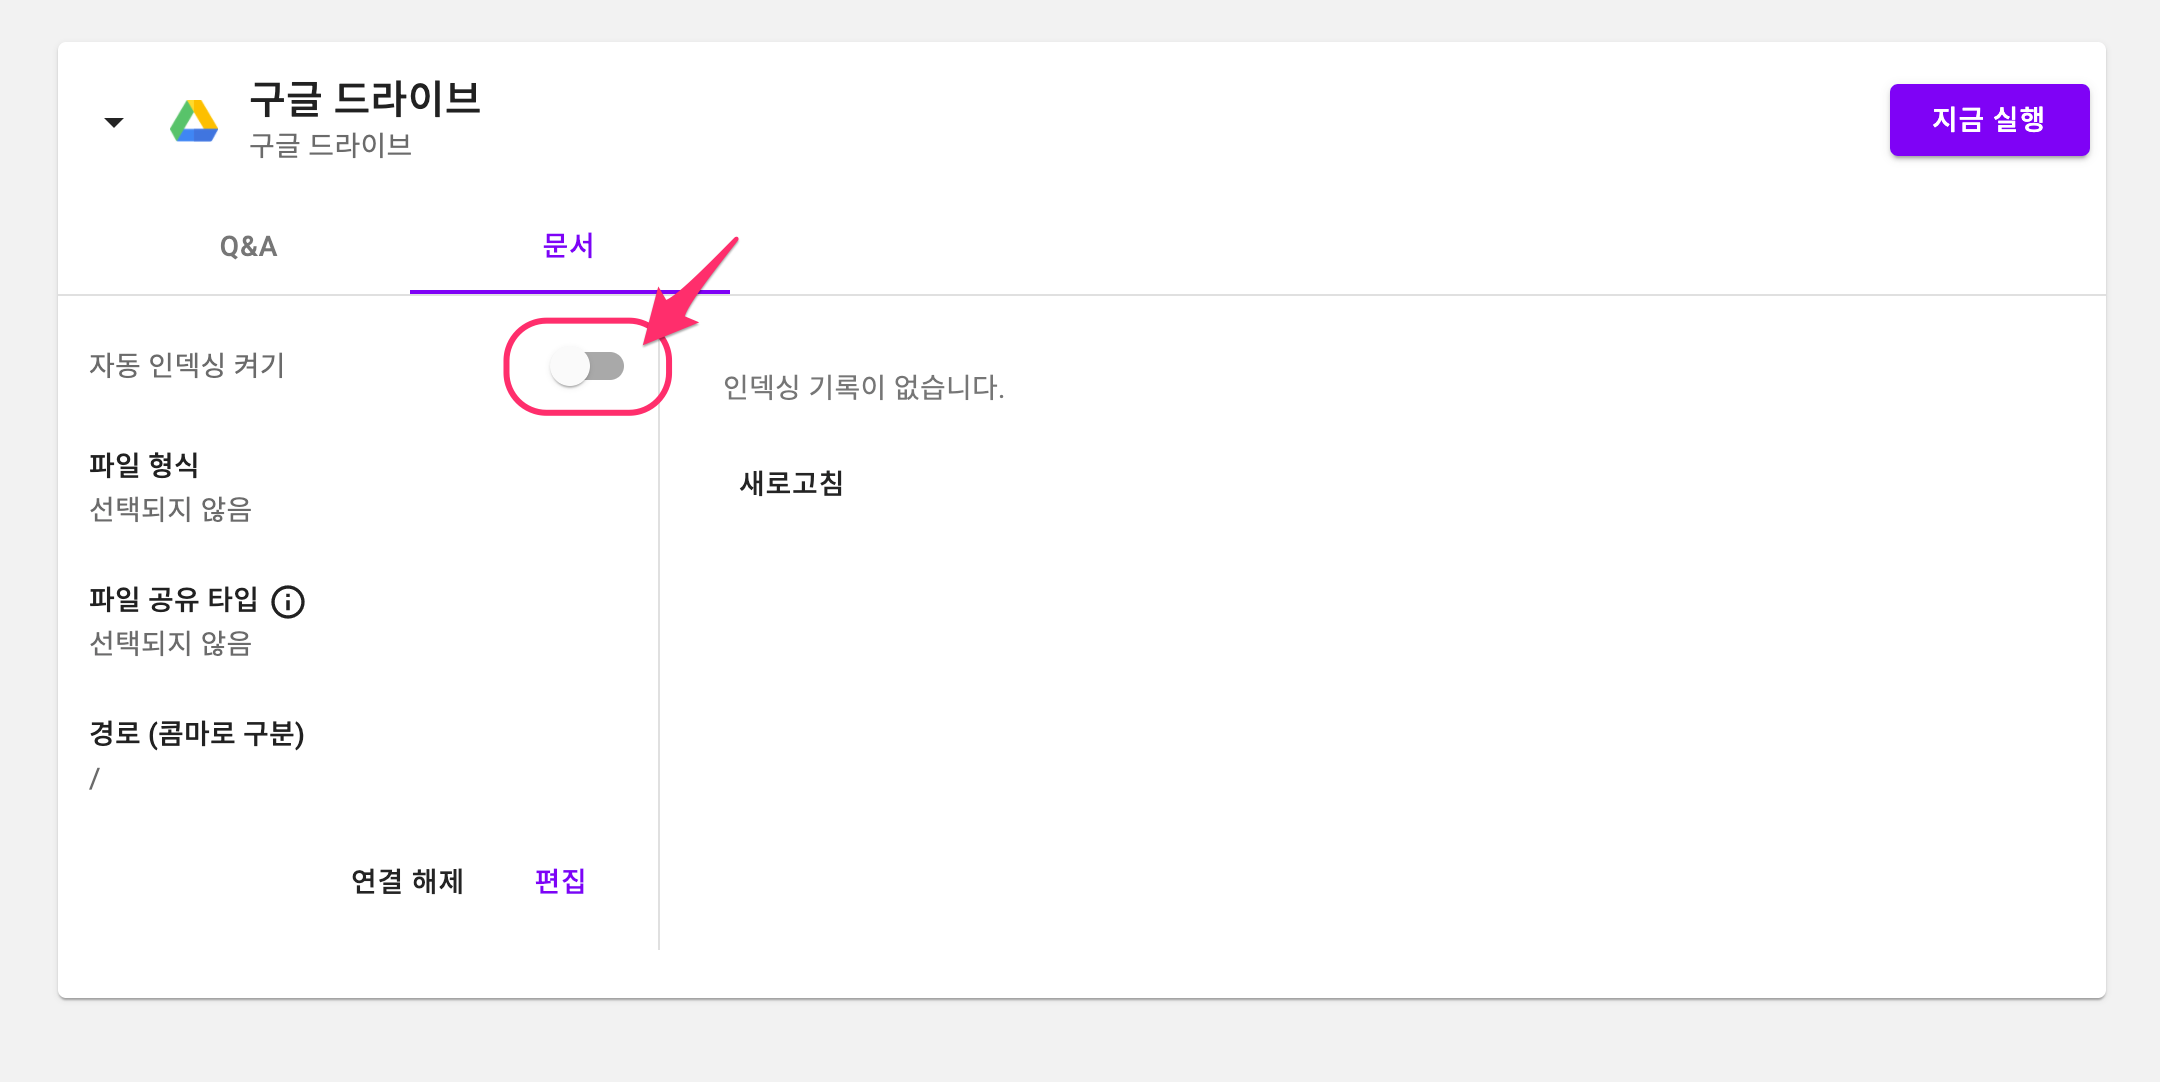This screenshot has height=1082, width=2160.
Task: Click the Google Drive logo icon
Action: 194,121
